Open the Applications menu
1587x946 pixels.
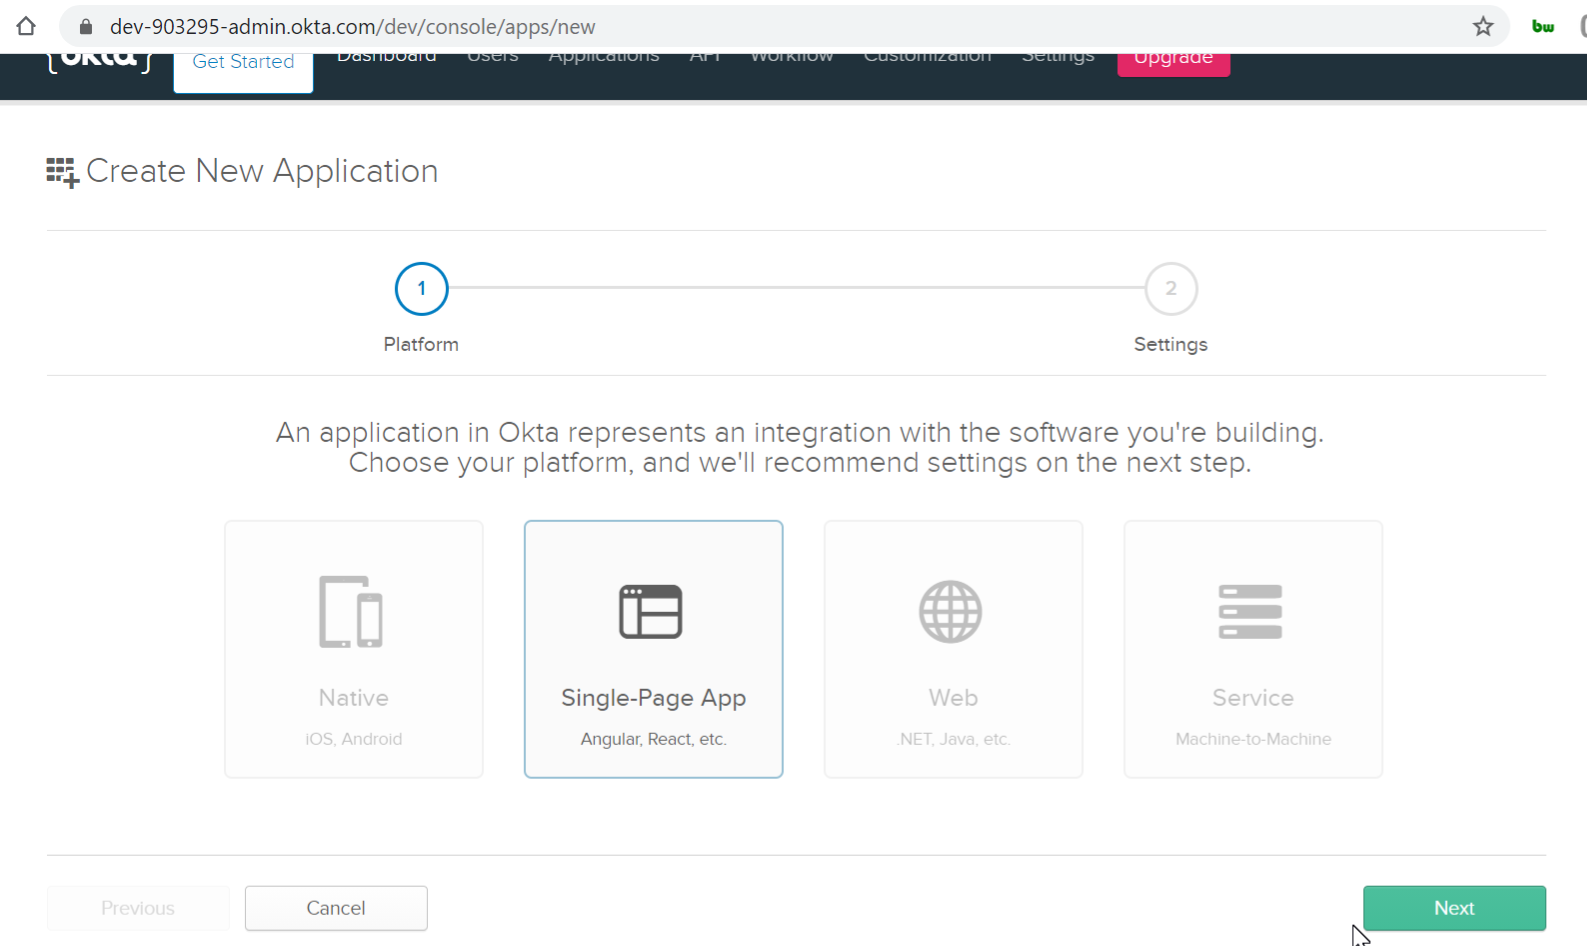tap(604, 59)
